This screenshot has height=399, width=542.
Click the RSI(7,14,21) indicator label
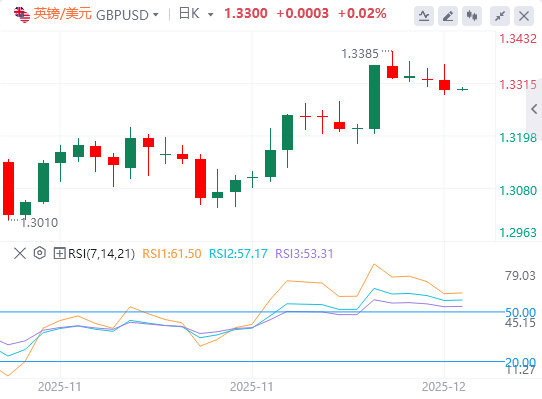pyautogui.click(x=101, y=253)
